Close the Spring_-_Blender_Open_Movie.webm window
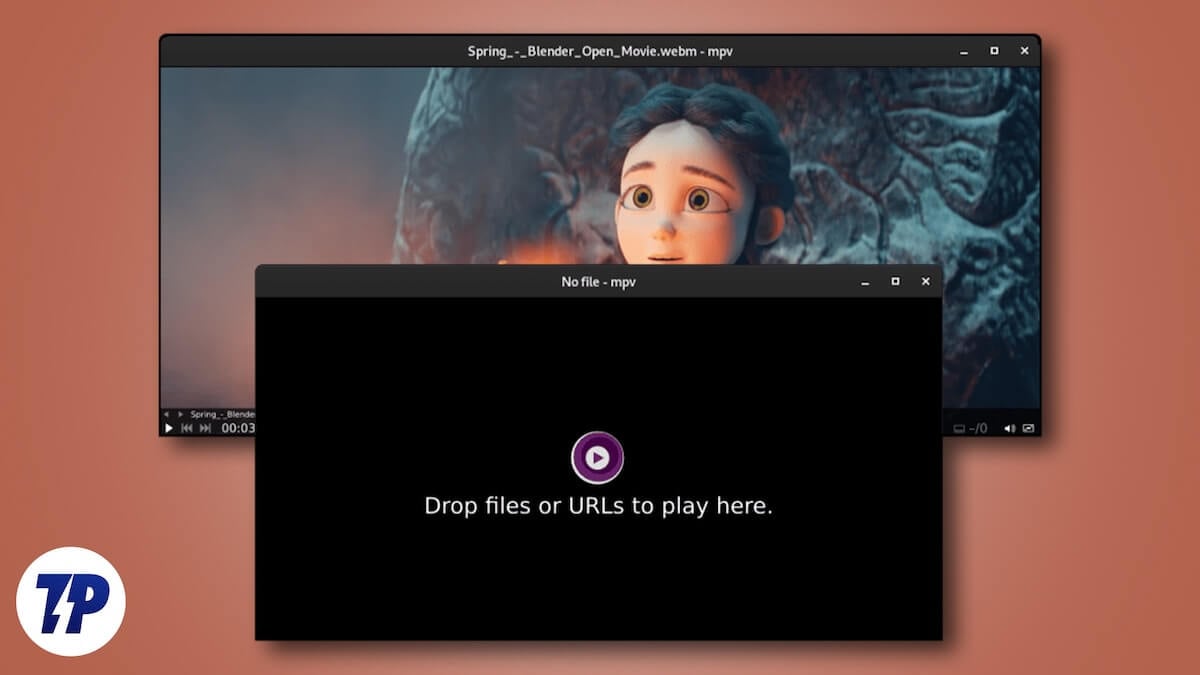Viewport: 1200px width, 675px height. pos(1024,51)
